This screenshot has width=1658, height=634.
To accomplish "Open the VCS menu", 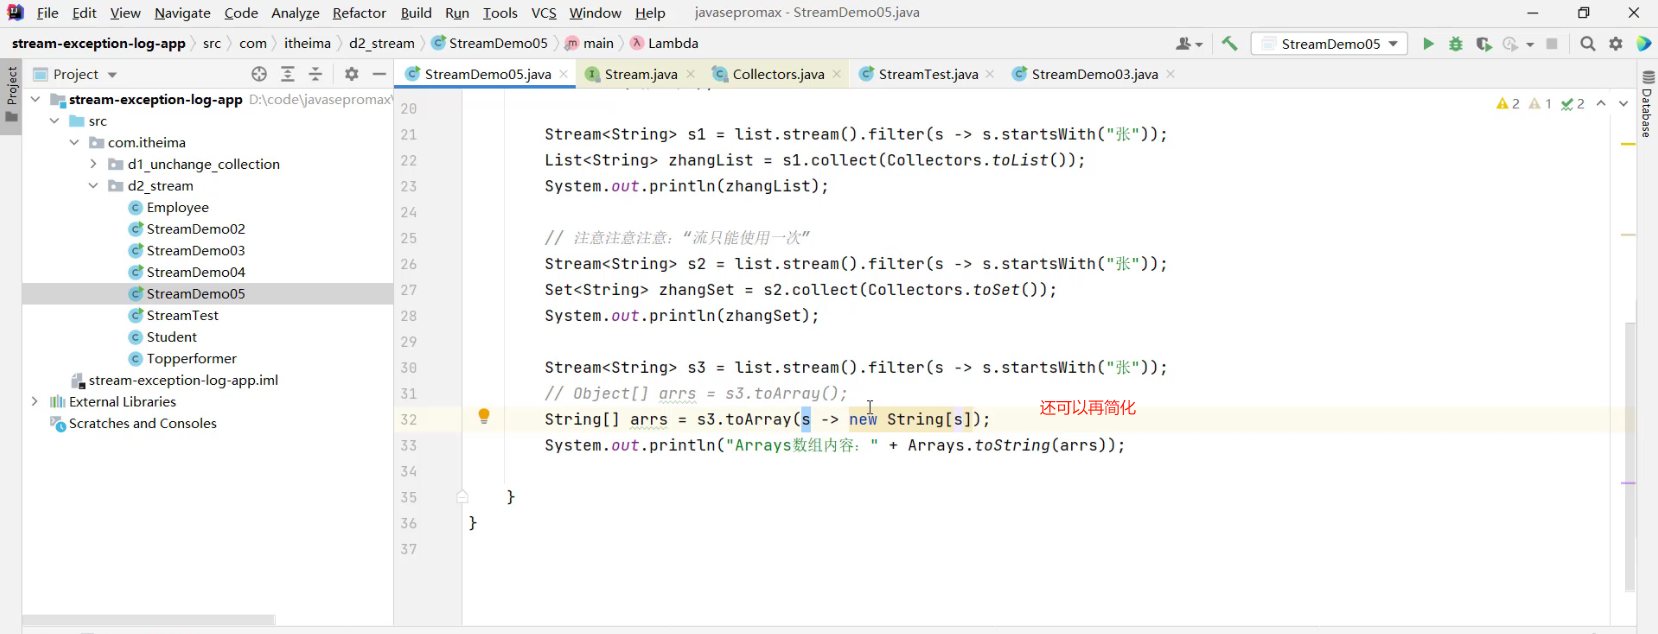I will tap(544, 13).
